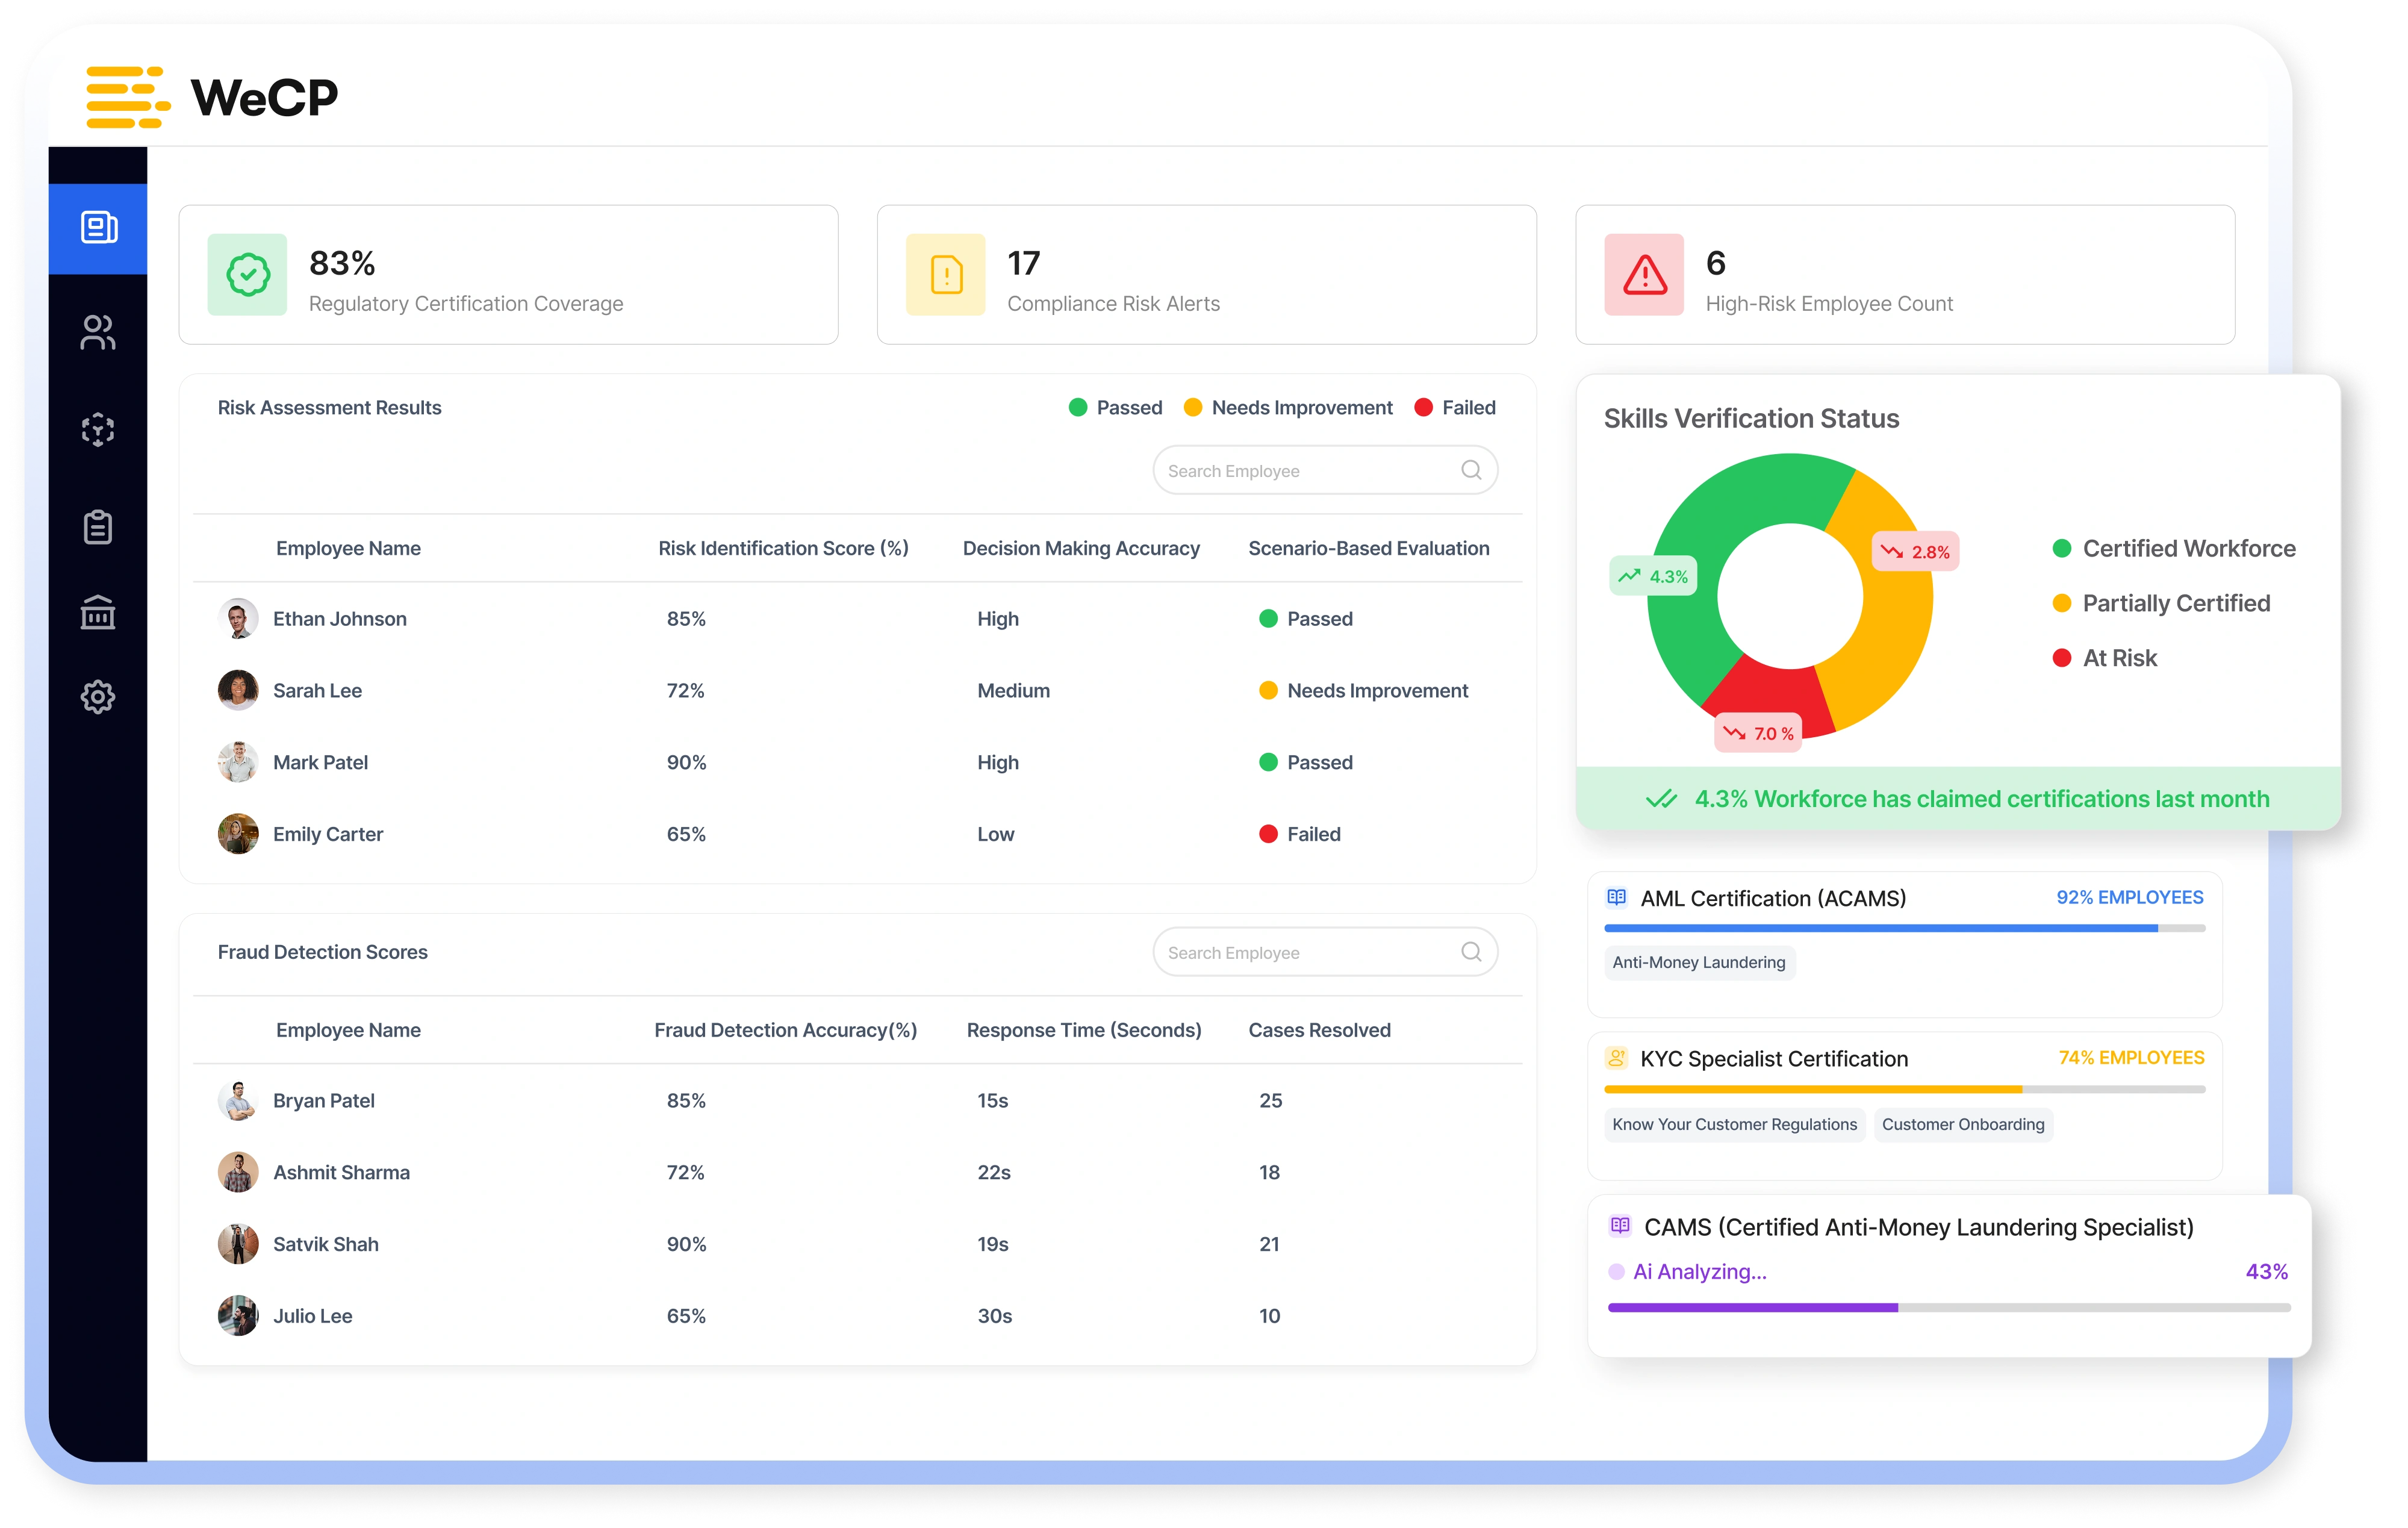Toggle the Failed legend filter
The image size is (2408, 1528).
point(1455,408)
